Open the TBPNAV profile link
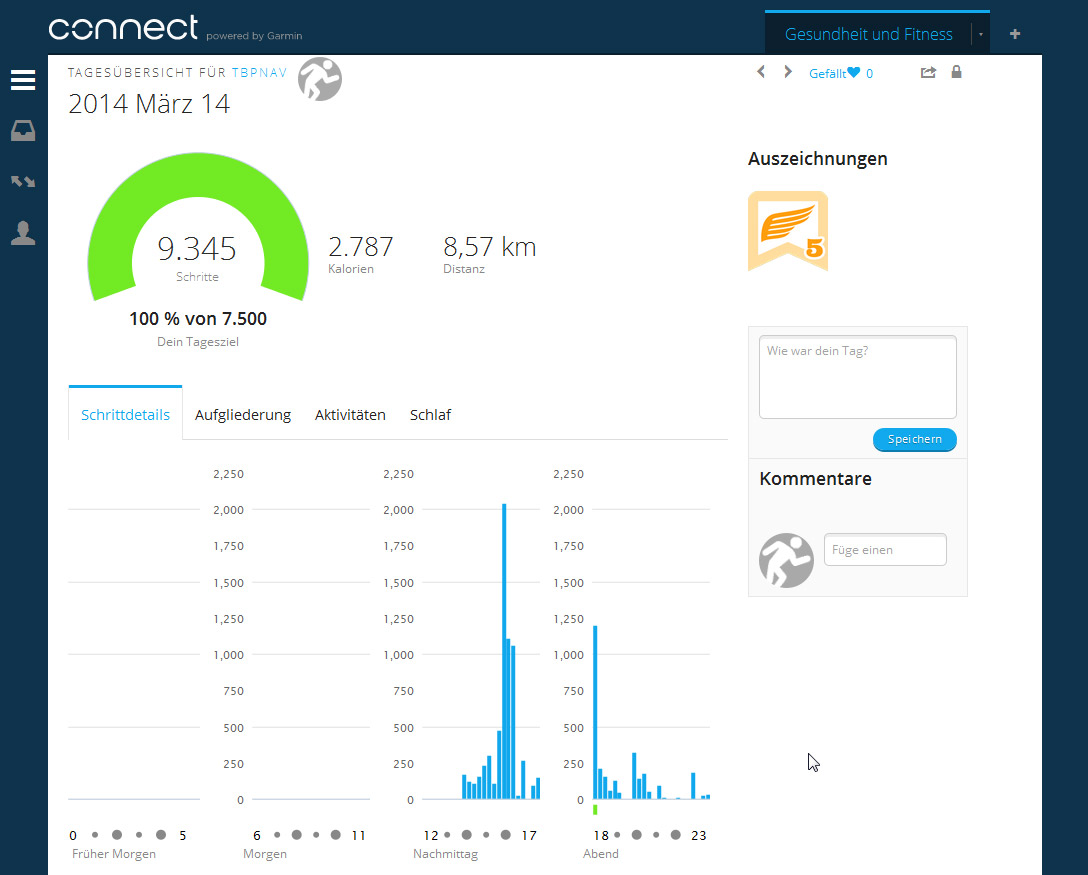 point(259,73)
